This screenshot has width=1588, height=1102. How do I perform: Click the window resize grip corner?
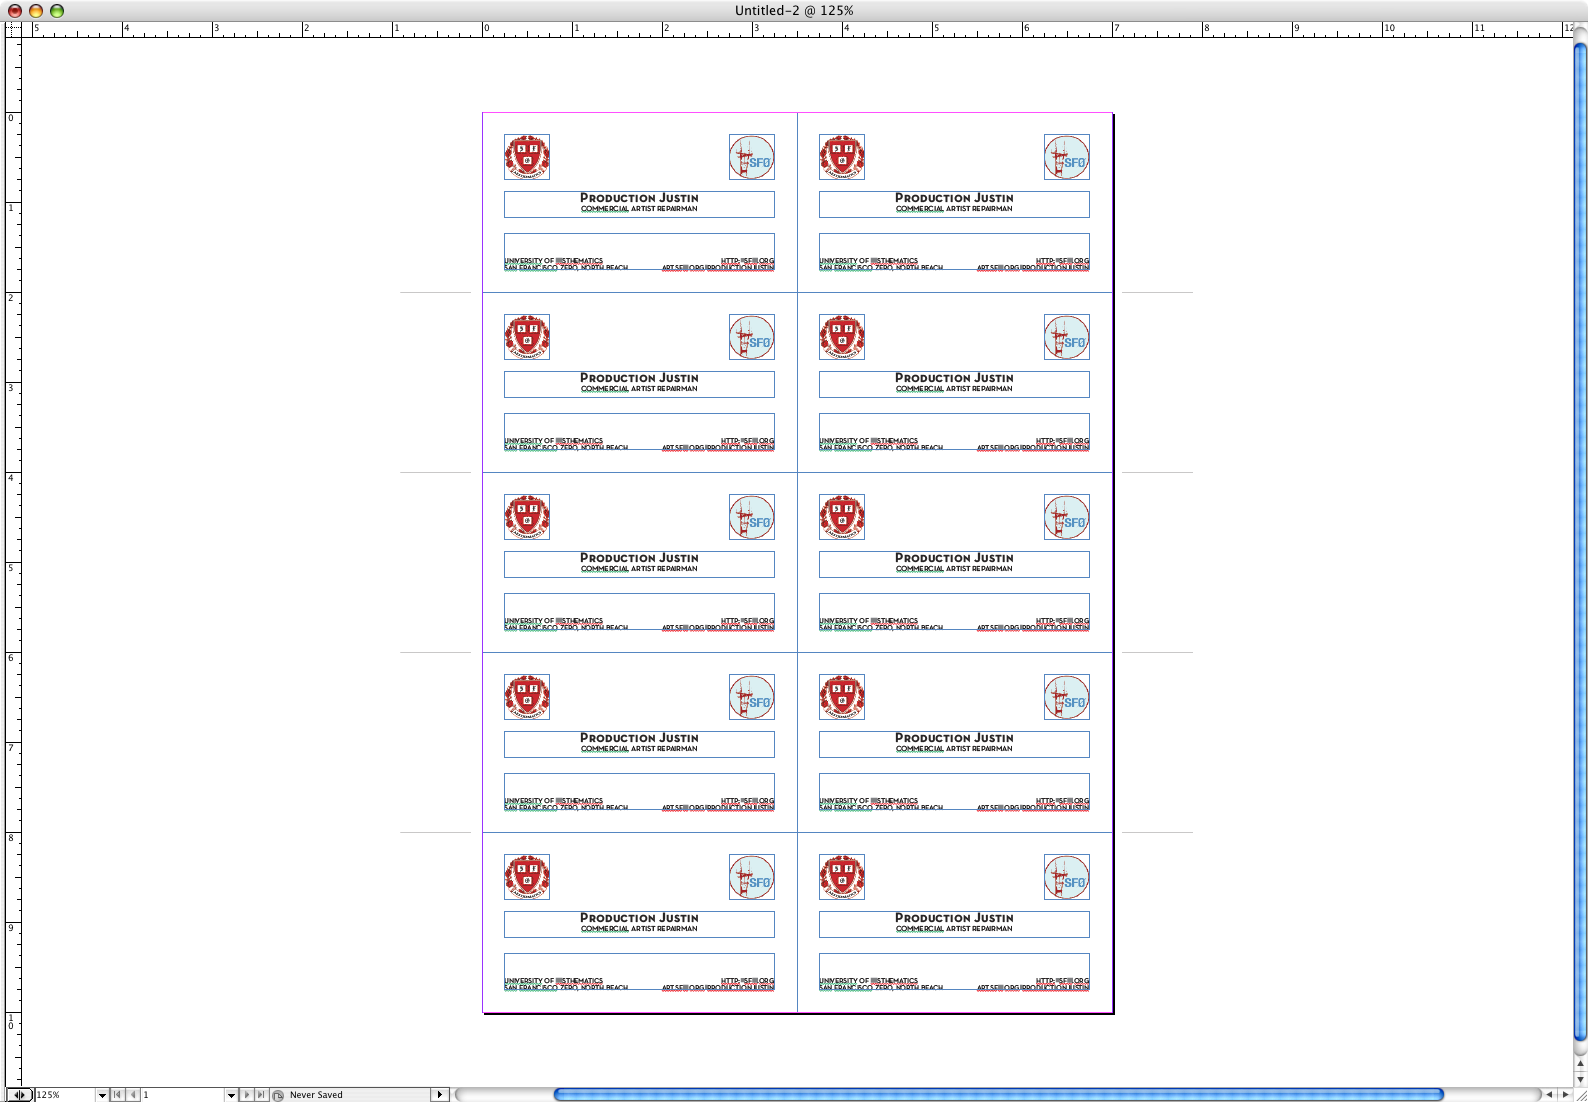click(x=1580, y=1095)
